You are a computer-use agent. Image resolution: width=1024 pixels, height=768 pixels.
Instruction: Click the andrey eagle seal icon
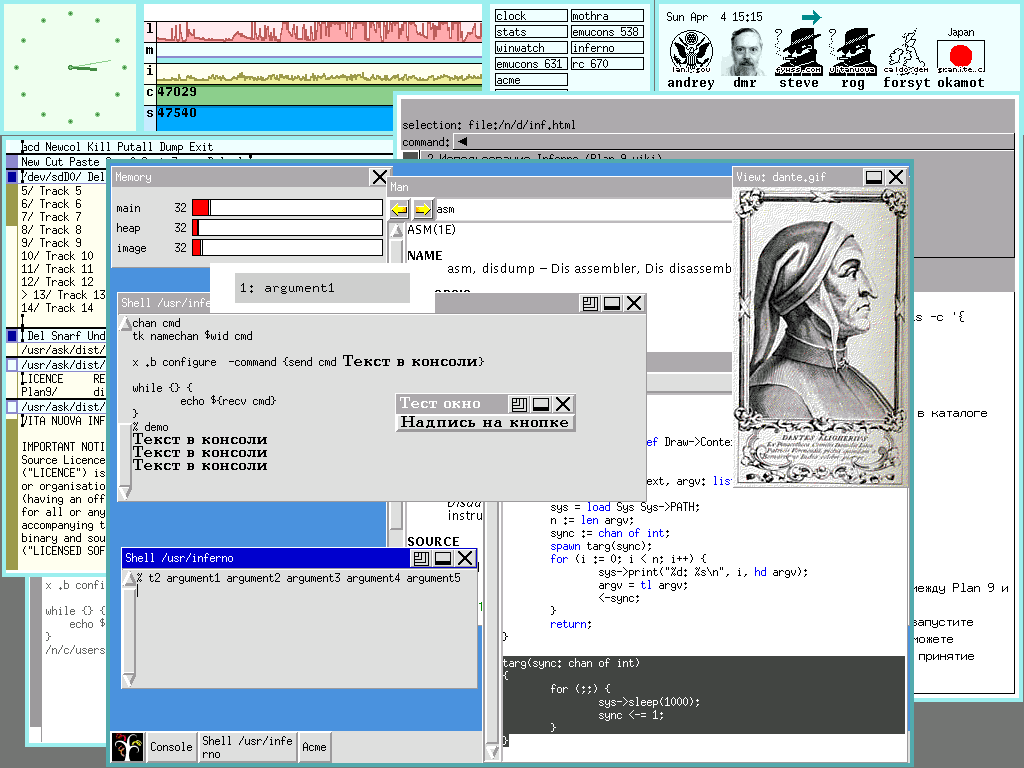(690, 51)
